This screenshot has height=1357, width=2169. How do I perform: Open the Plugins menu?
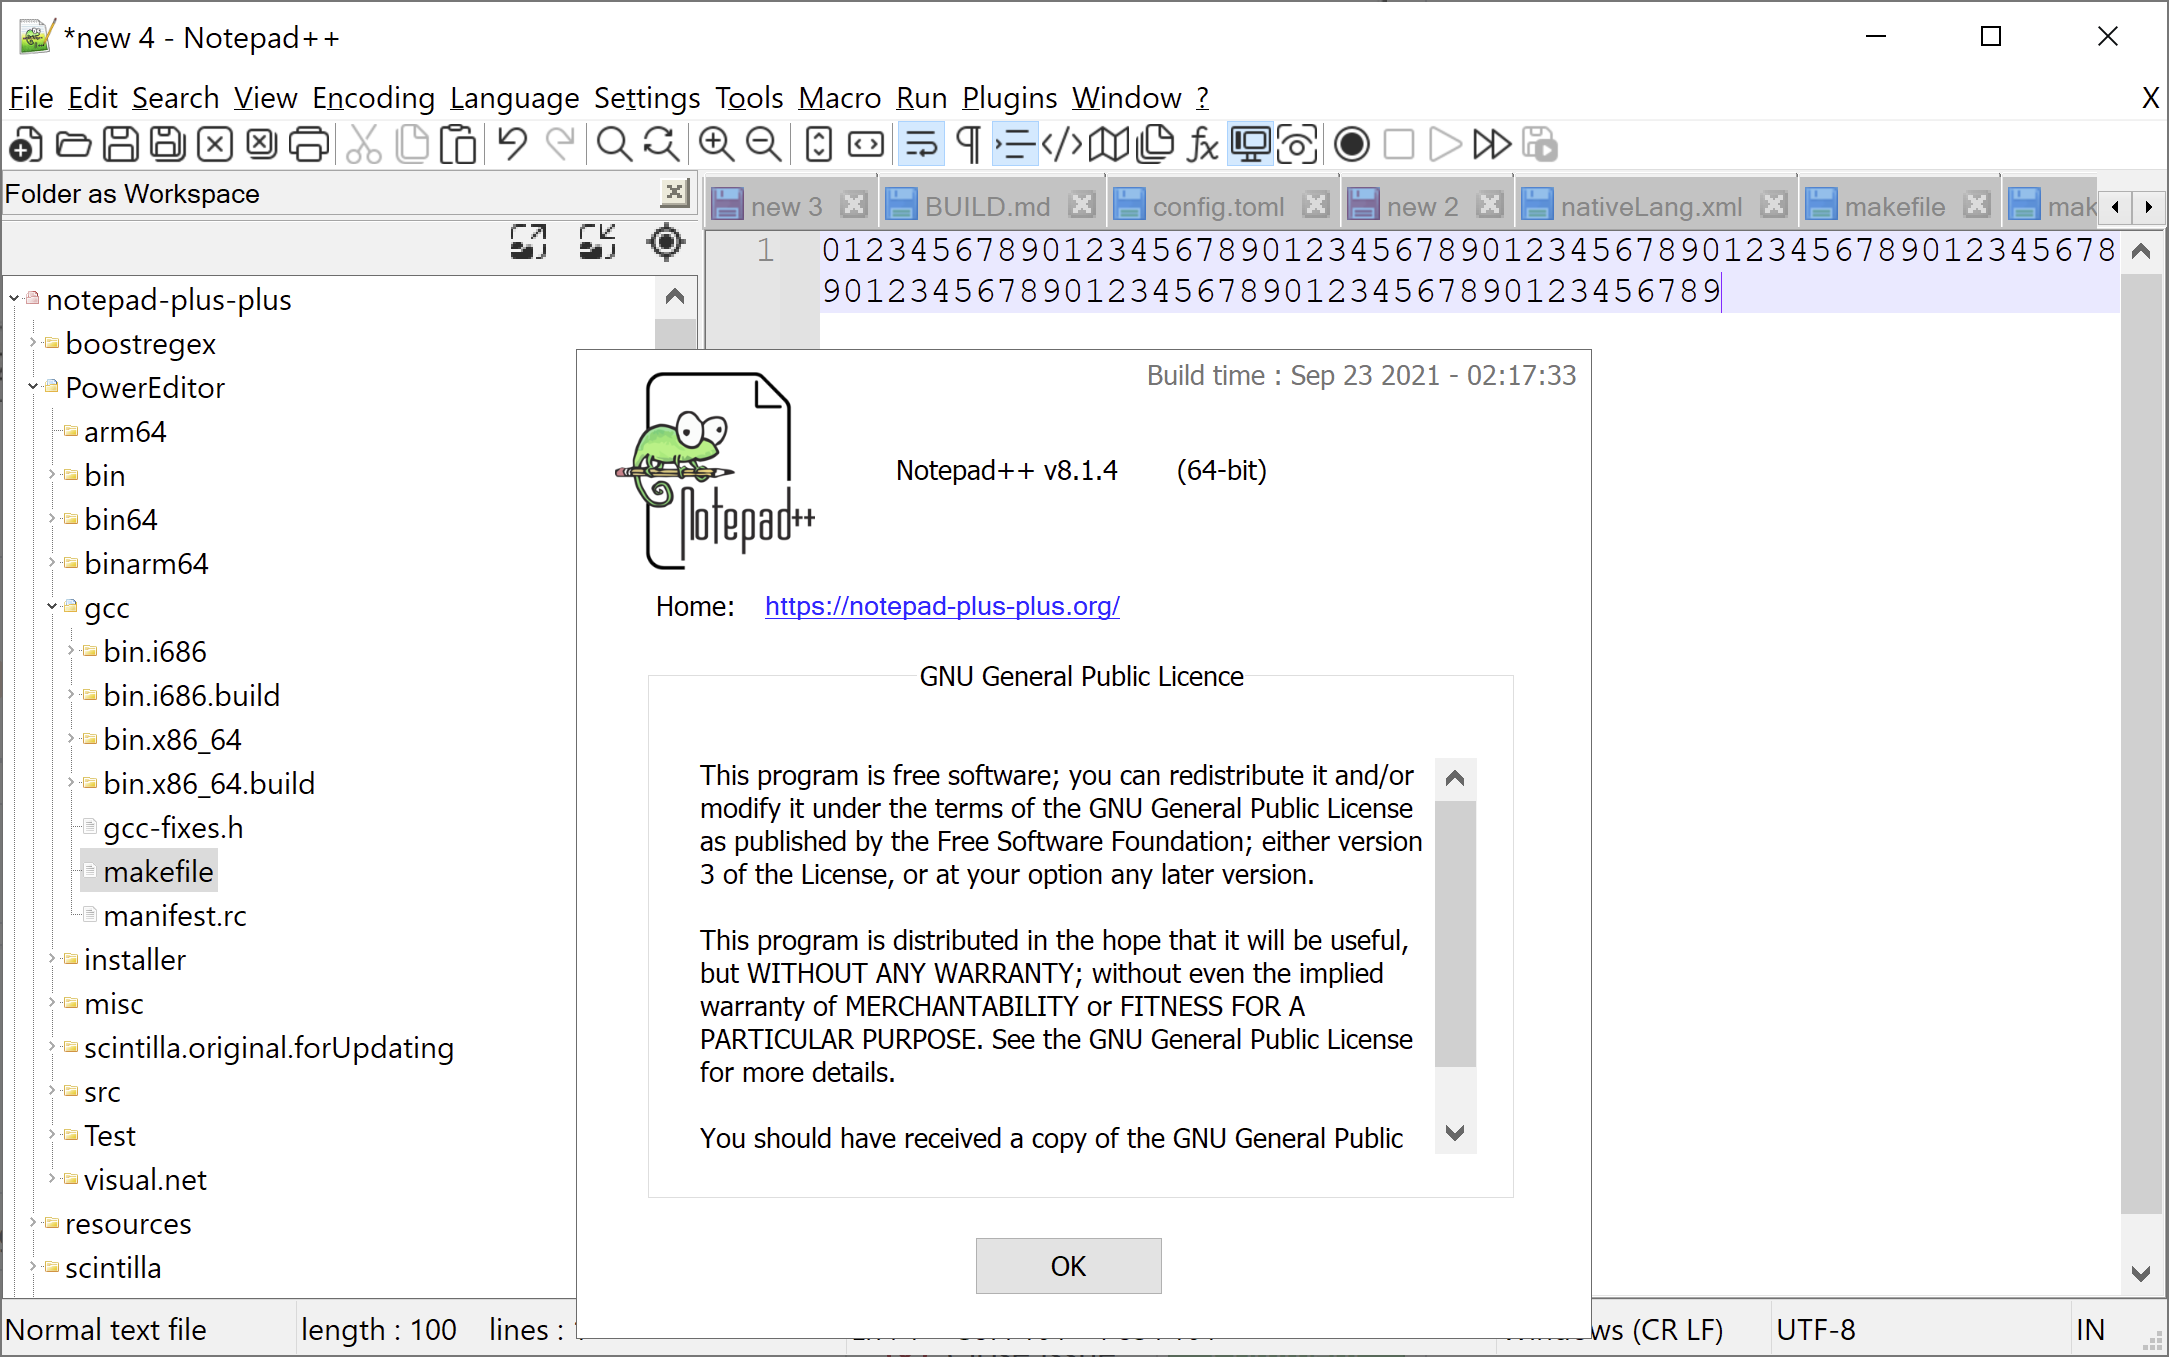coord(1009,97)
